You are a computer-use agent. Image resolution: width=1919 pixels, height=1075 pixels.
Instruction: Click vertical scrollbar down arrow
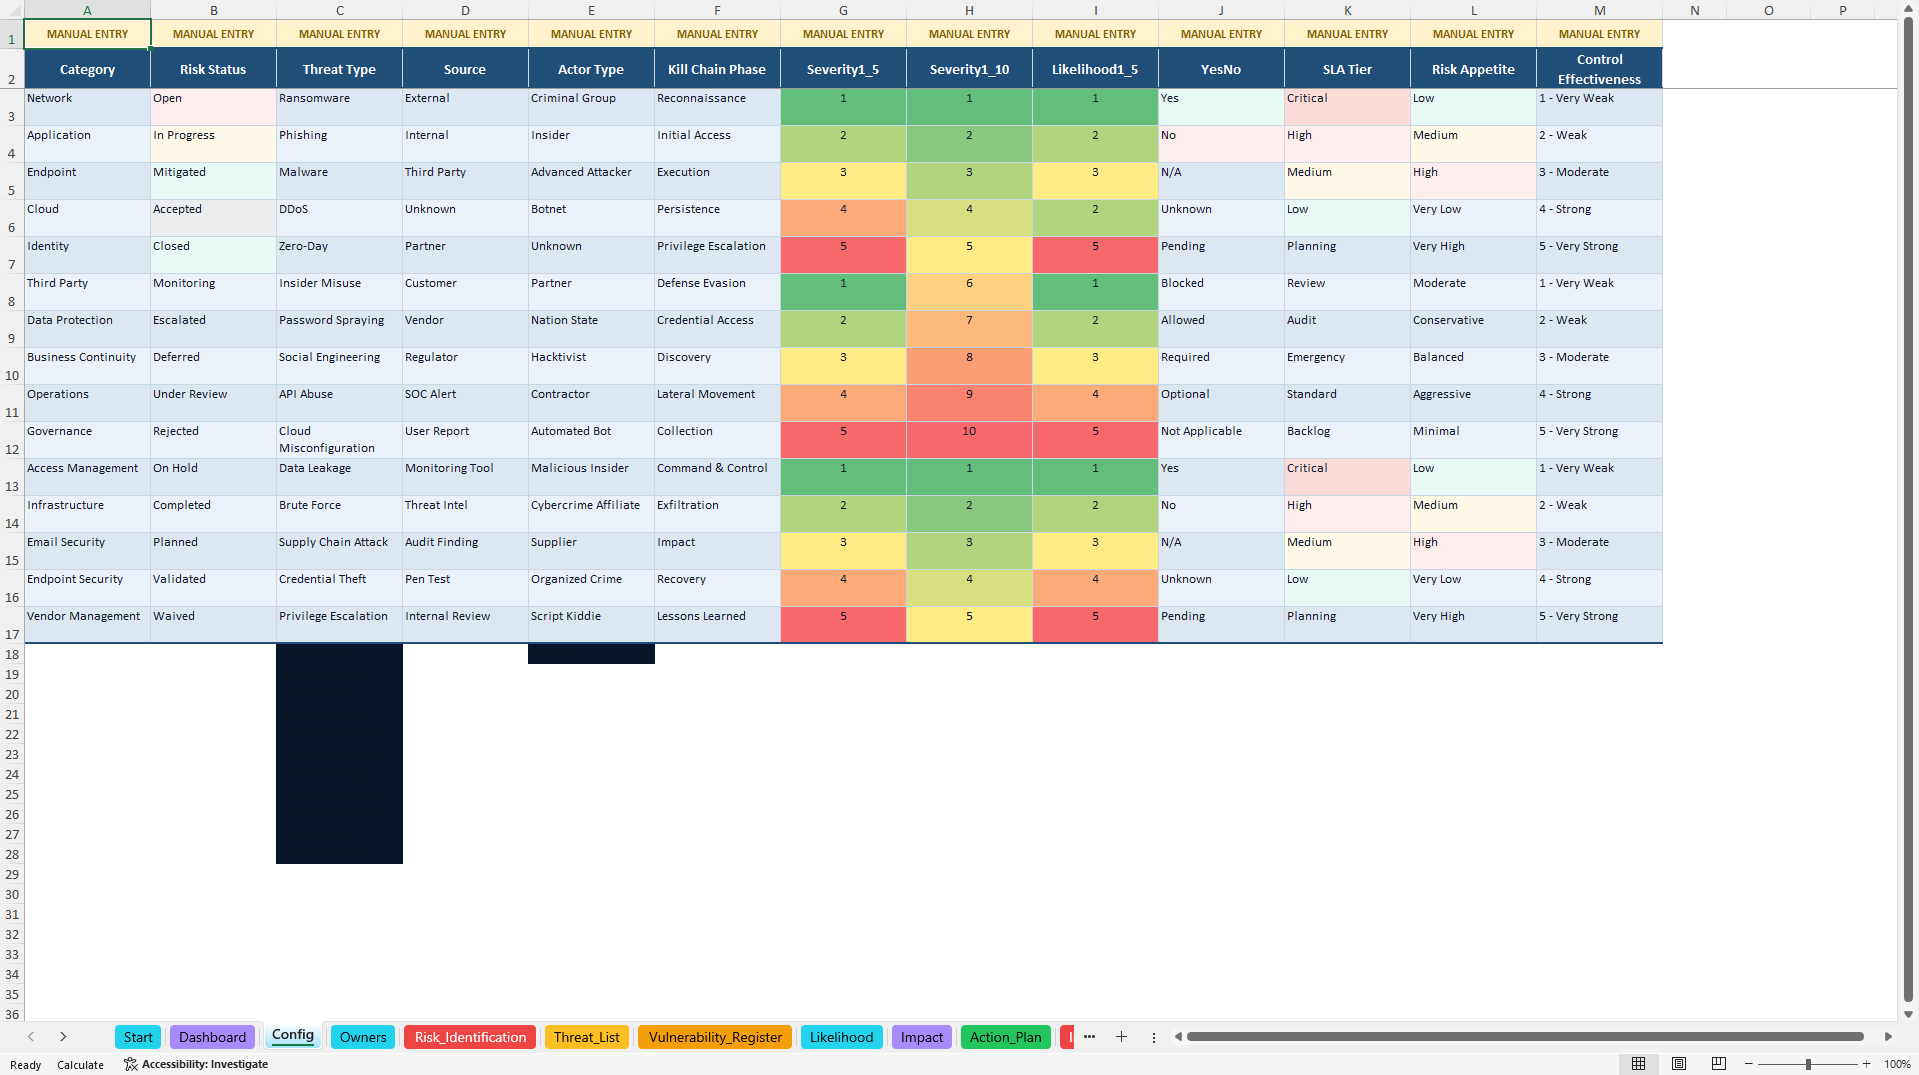(x=1908, y=1014)
